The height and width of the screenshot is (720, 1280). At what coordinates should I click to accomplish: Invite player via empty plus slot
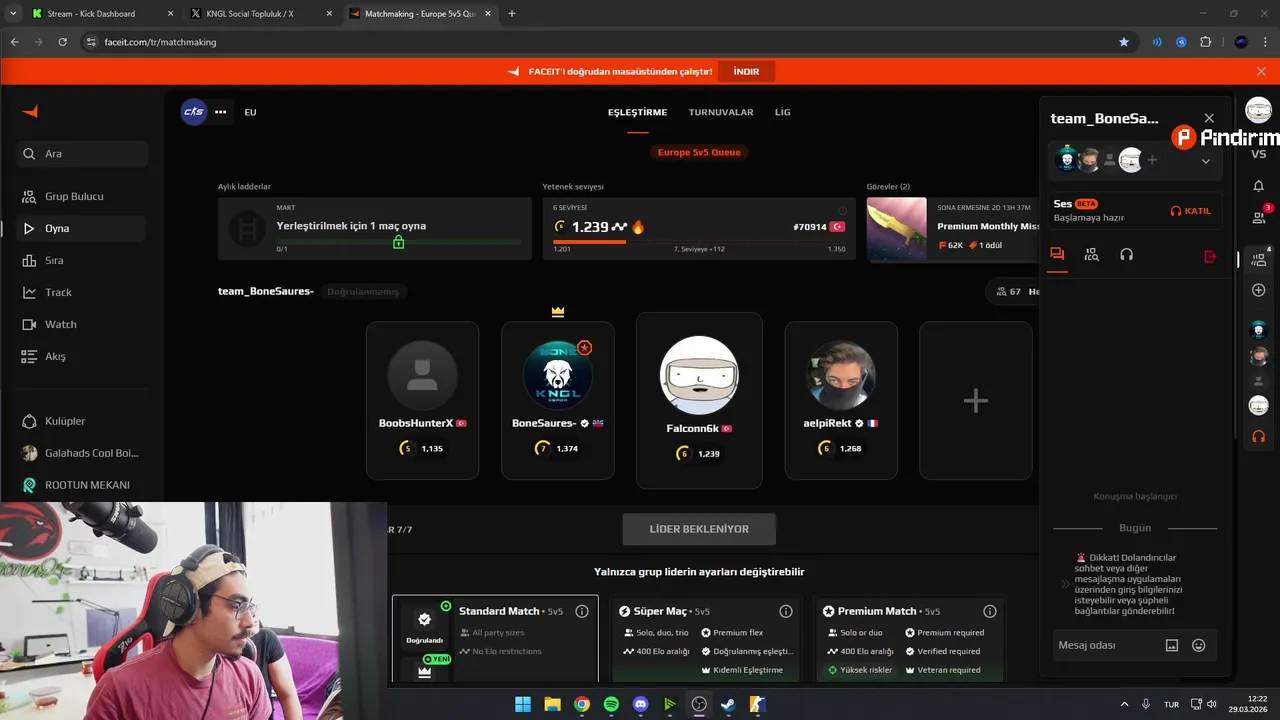pyautogui.click(x=975, y=400)
